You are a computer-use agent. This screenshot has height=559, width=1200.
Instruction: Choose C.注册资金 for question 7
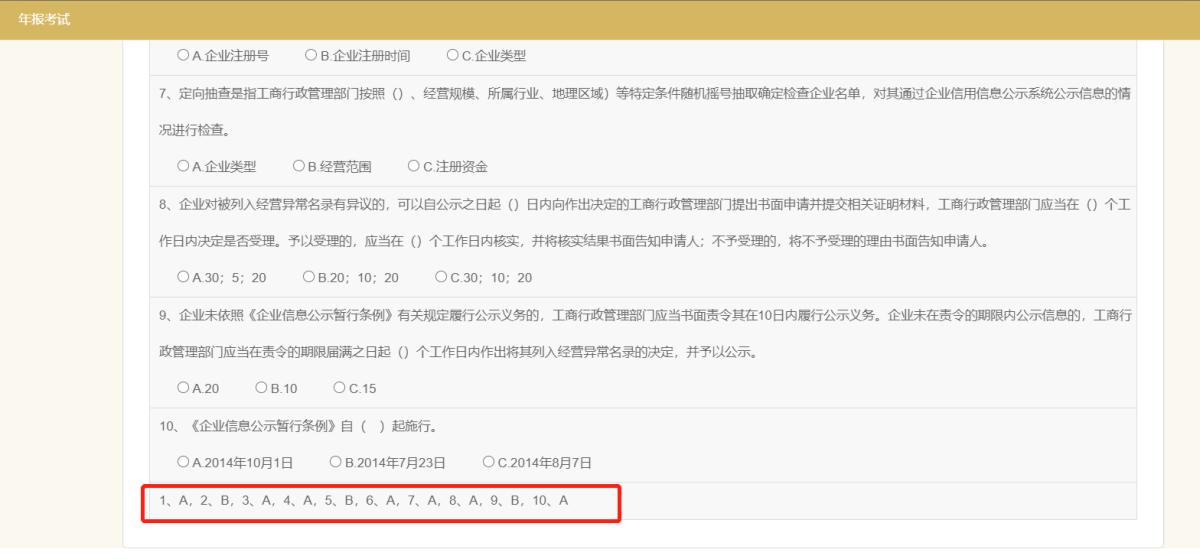[414, 166]
